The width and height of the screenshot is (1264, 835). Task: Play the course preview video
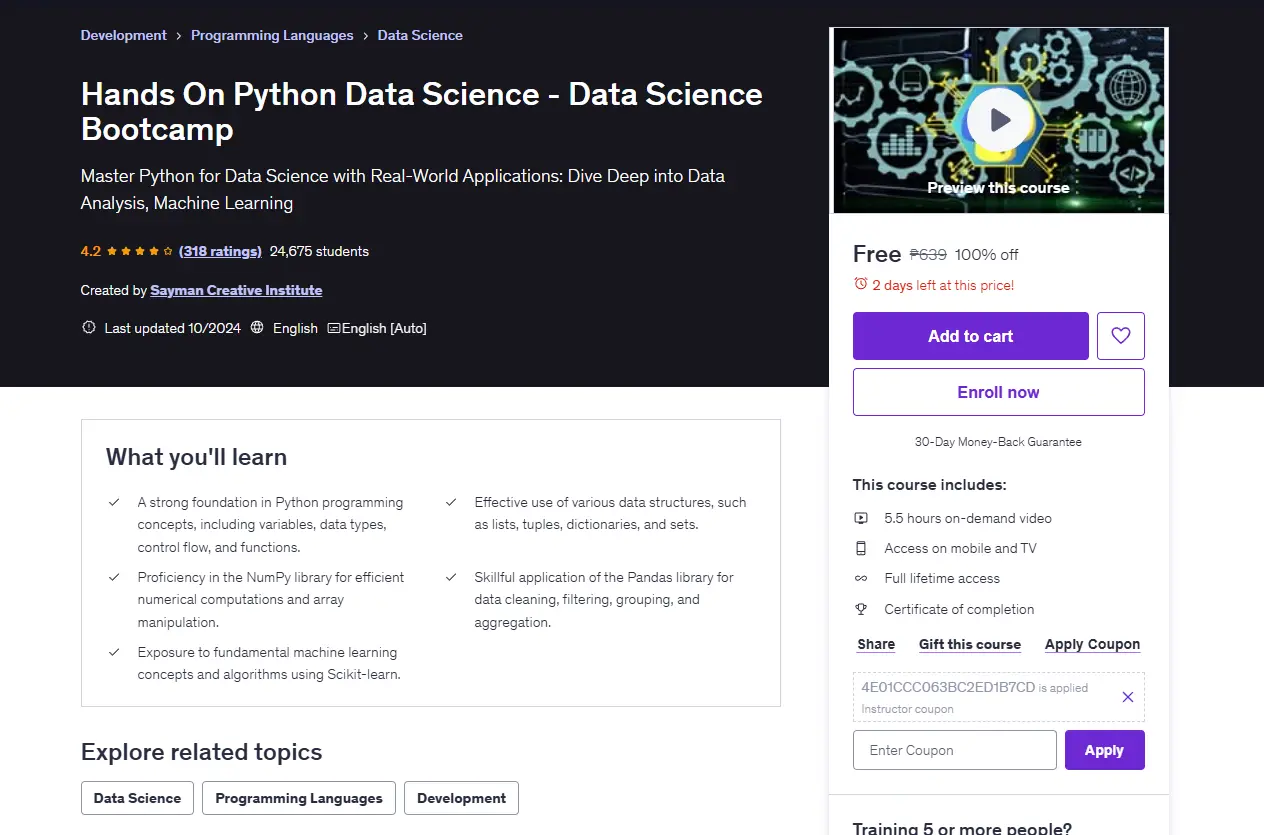point(999,121)
